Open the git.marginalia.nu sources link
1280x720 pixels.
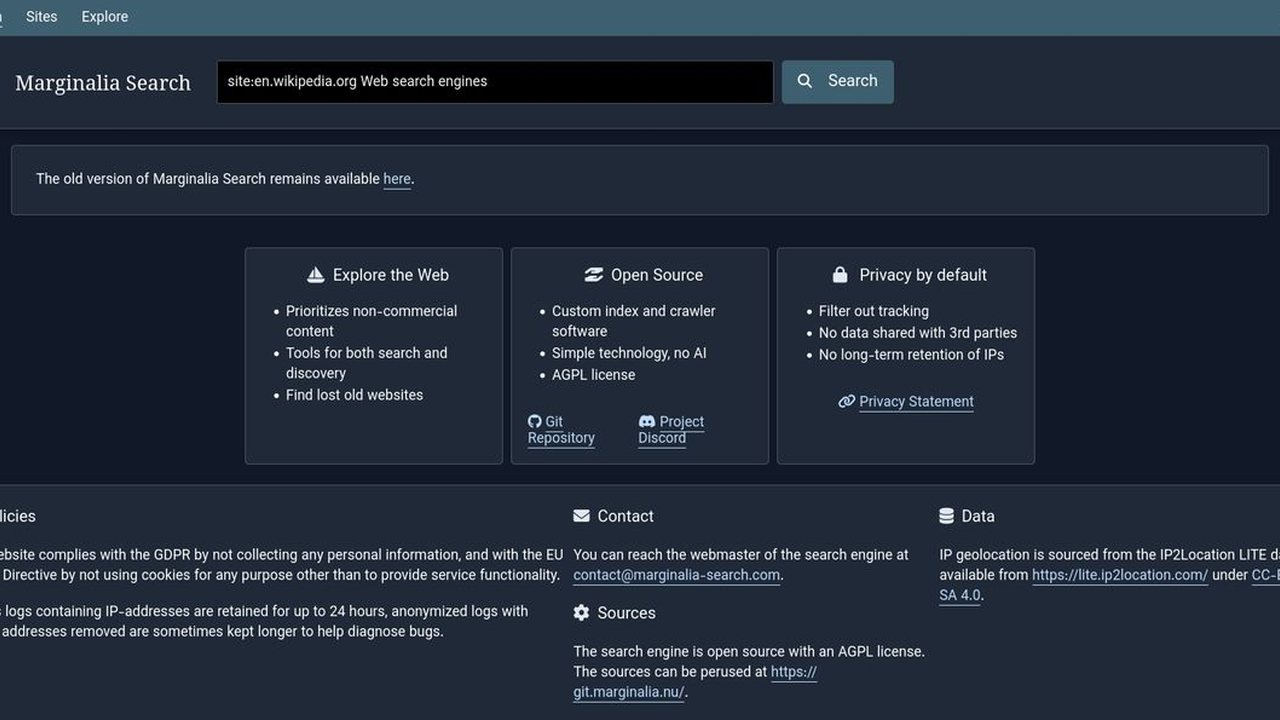point(695,682)
